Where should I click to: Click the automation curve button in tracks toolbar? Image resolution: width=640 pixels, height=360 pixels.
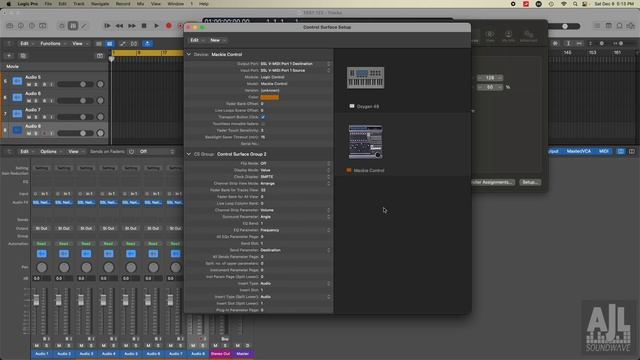coord(122,44)
